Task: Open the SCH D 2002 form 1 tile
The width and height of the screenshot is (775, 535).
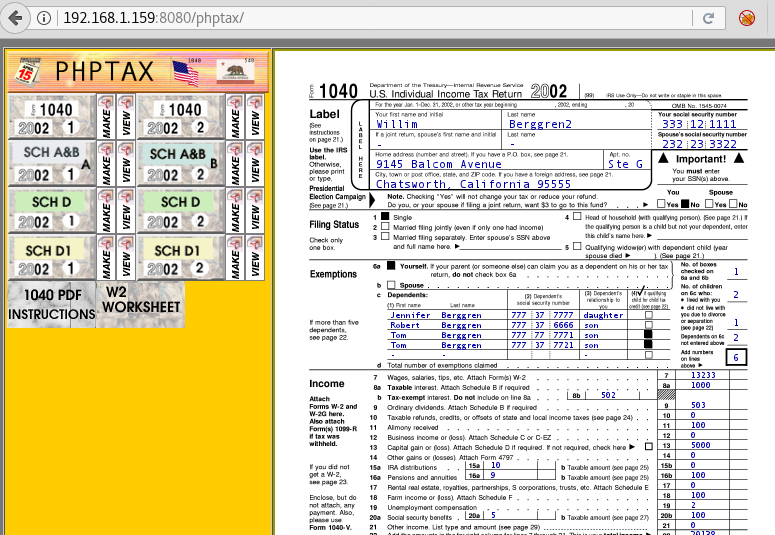Action: coord(51,211)
